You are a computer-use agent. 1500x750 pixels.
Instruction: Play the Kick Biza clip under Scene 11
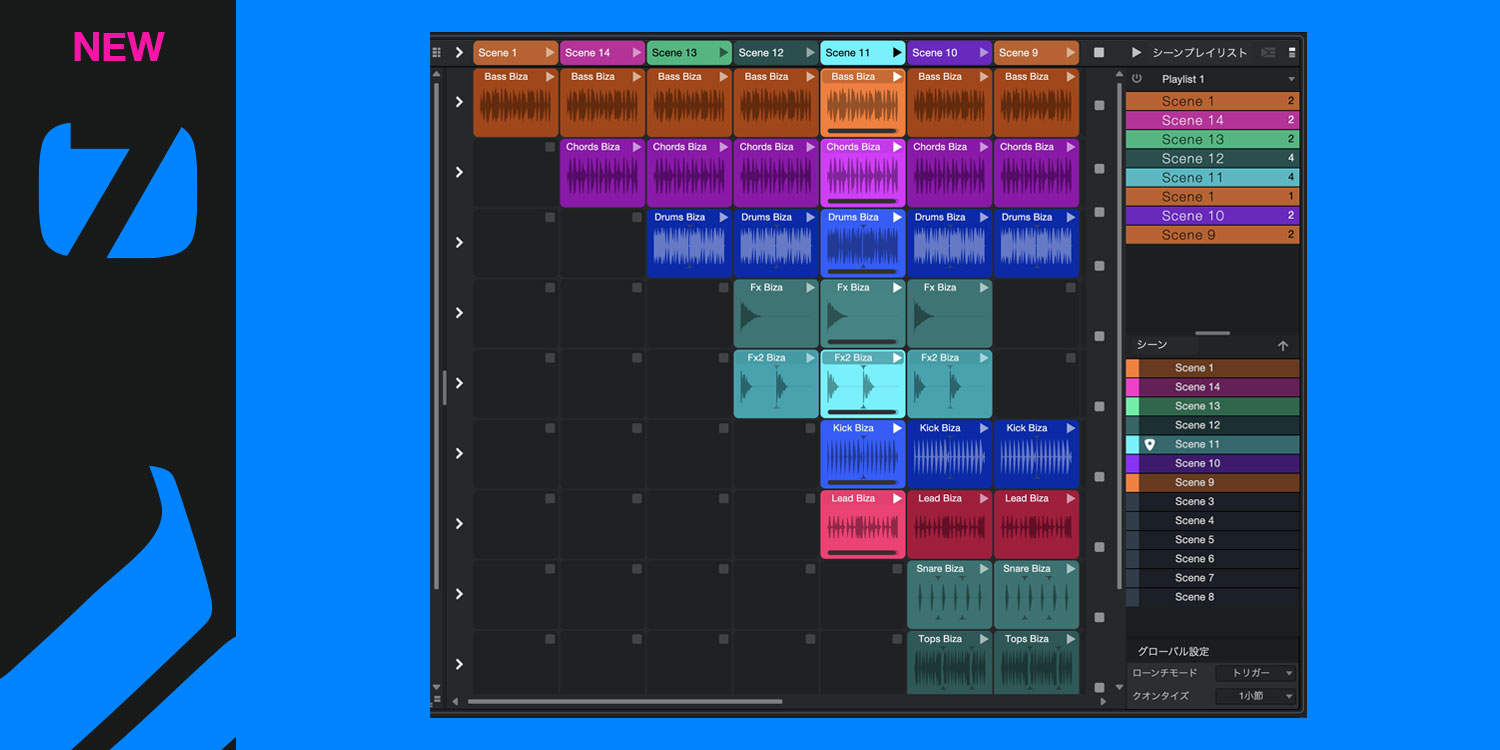(x=897, y=428)
